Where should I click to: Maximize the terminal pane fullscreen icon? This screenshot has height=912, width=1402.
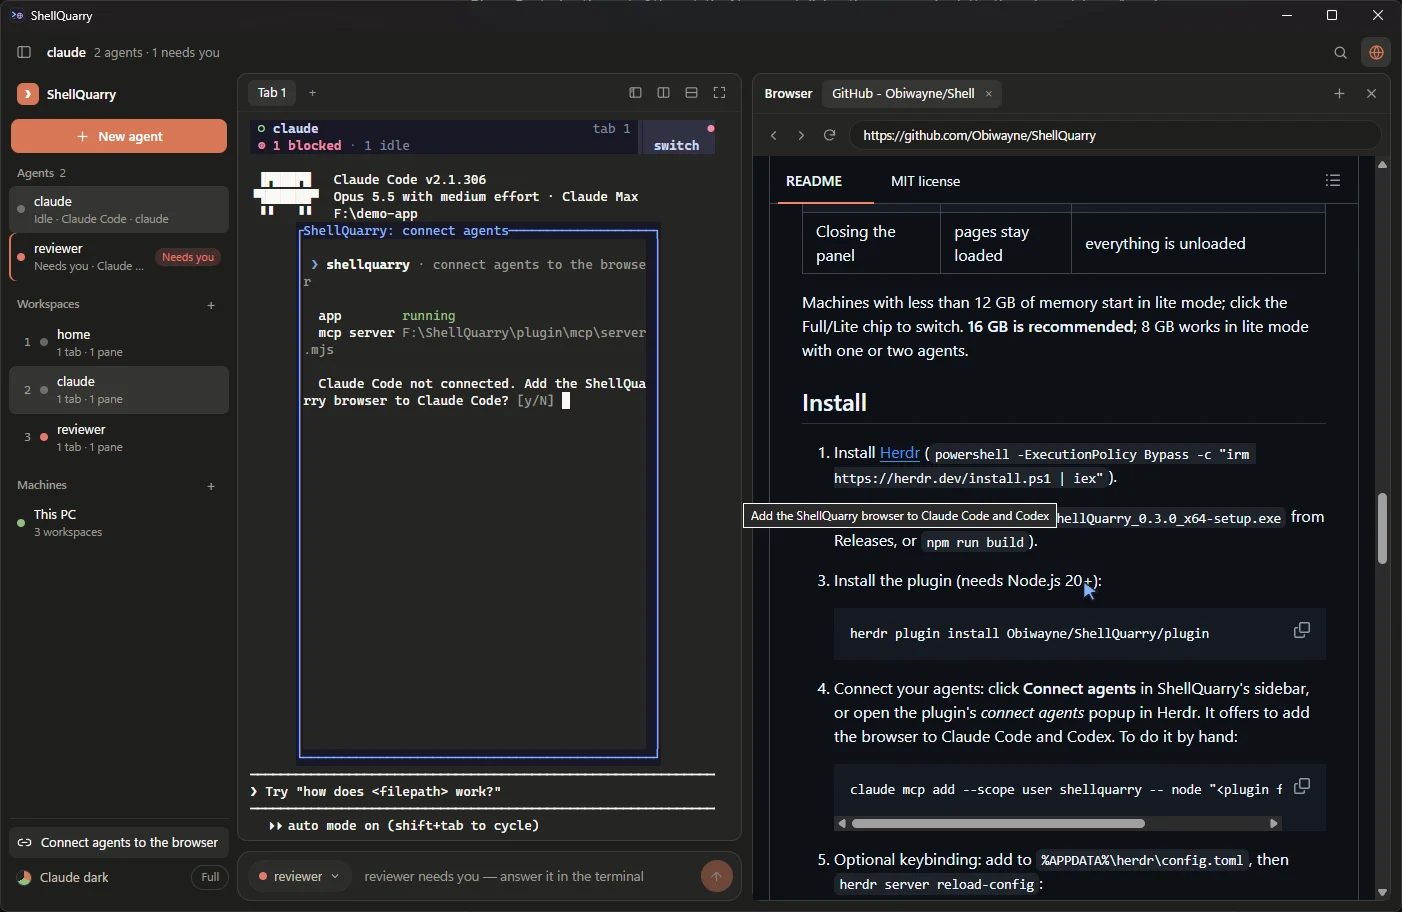point(719,93)
